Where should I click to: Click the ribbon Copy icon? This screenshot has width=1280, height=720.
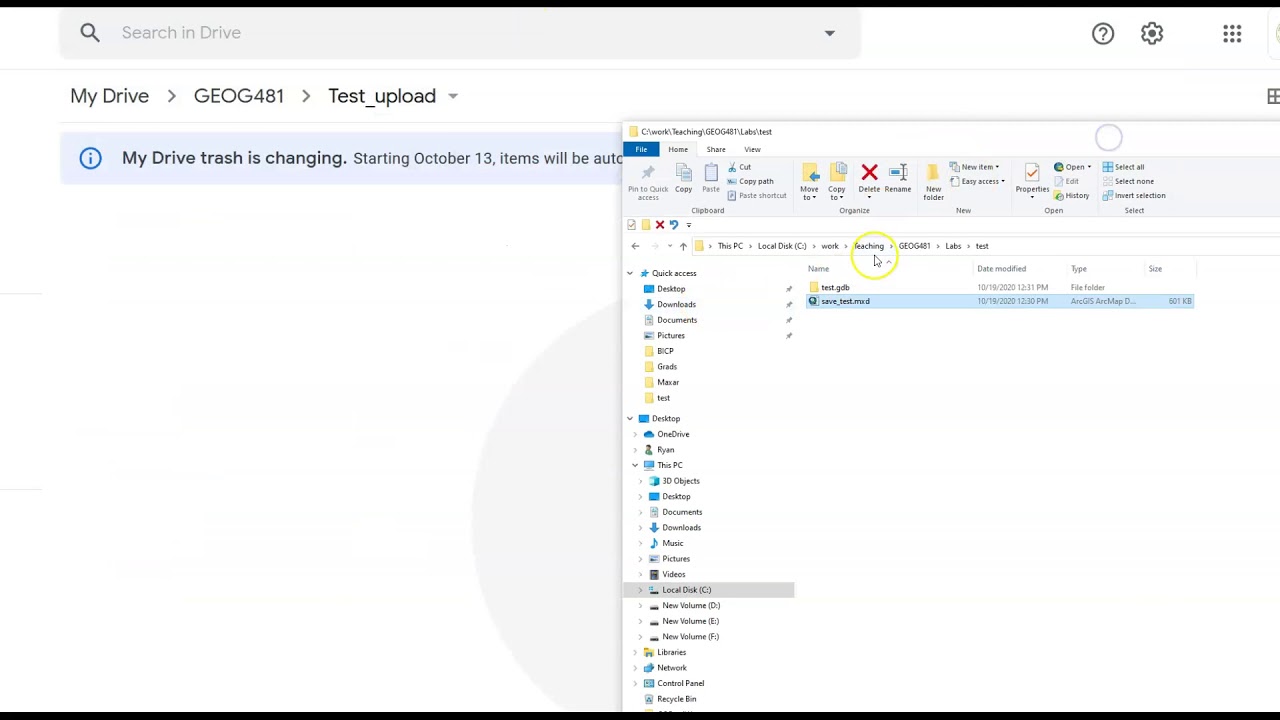684,173
